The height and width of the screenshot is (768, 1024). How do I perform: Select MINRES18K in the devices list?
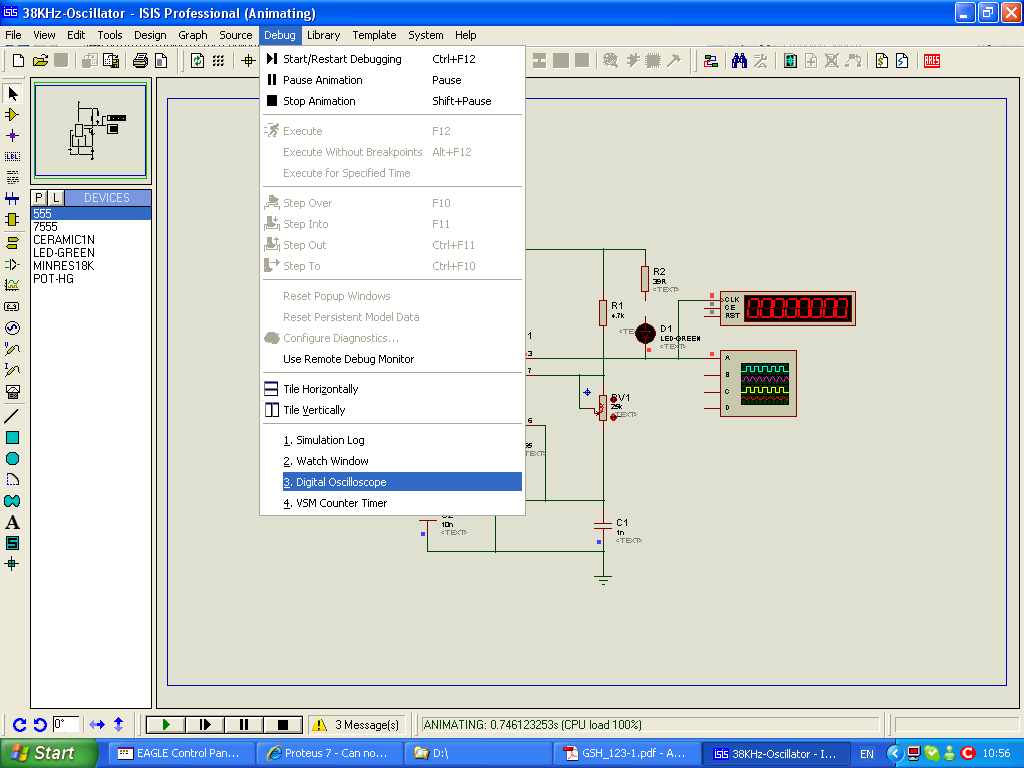pyautogui.click(x=91, y=266)
